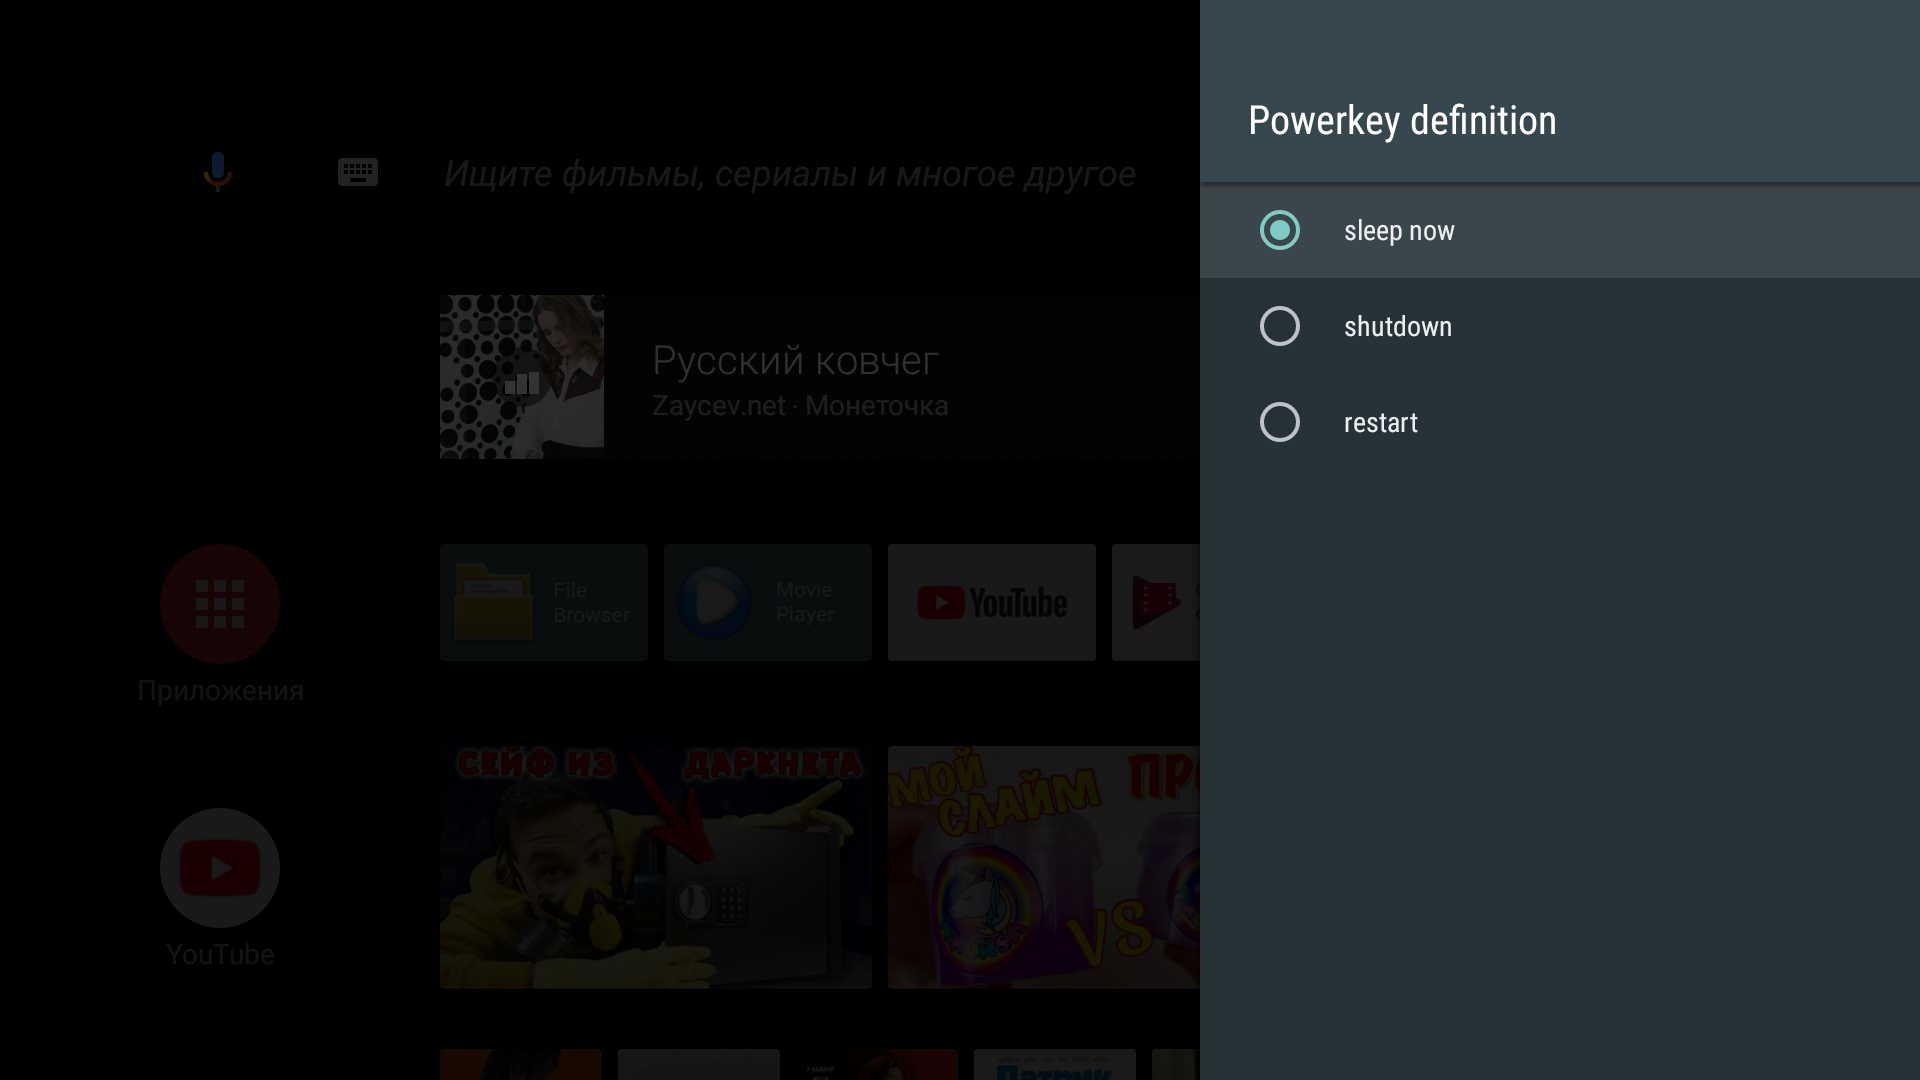
Task: Open the Приложения (Apps) grid icon
Action: (220, 603)
